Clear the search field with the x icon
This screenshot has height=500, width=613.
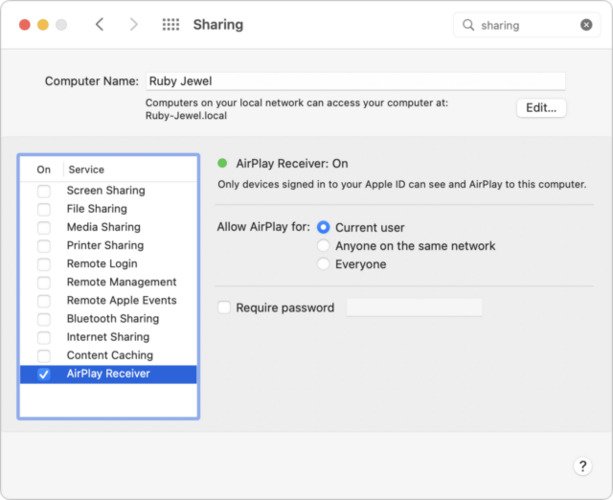pyautogui.click(x=586, y=25)
